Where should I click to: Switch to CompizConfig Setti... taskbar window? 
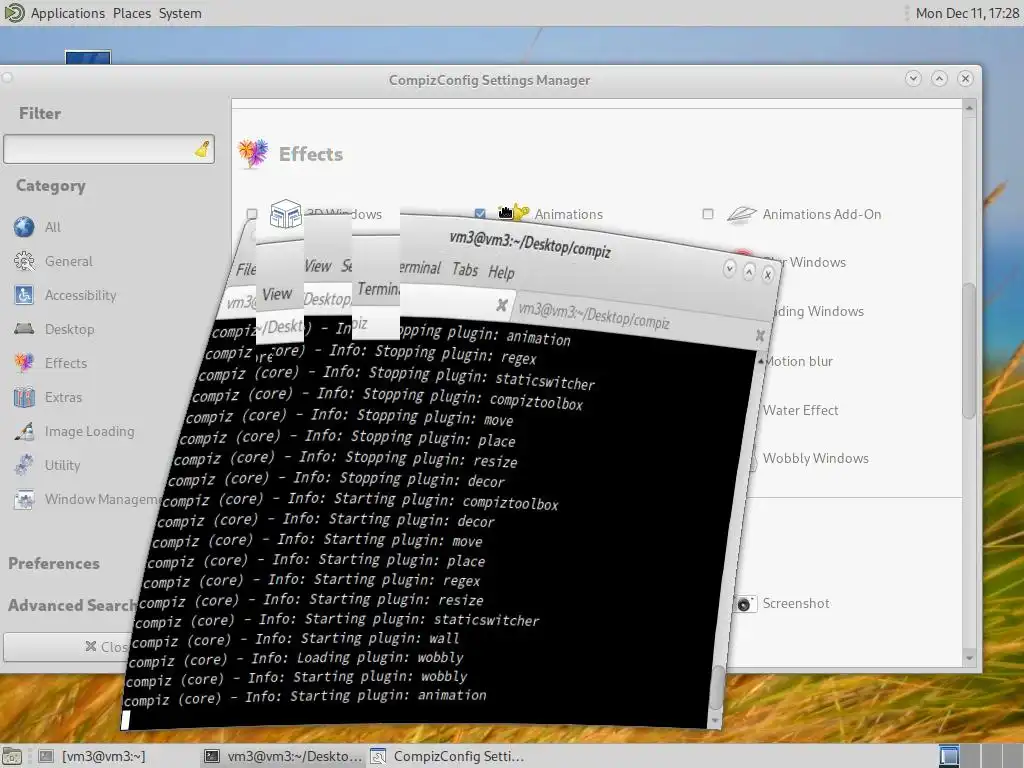coord(447,756)
